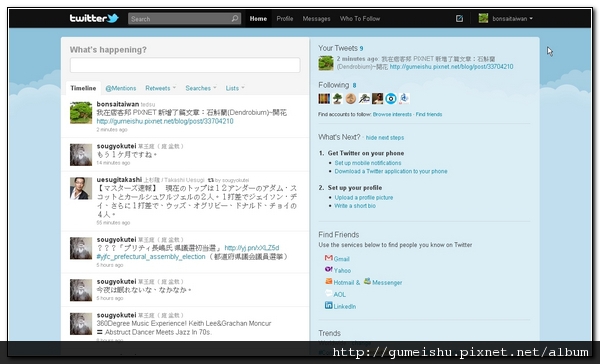Image resolution: width=600 pixels, height=364 pixels.
Task: Click the Twitter bird logo
Action: (113, 18)
